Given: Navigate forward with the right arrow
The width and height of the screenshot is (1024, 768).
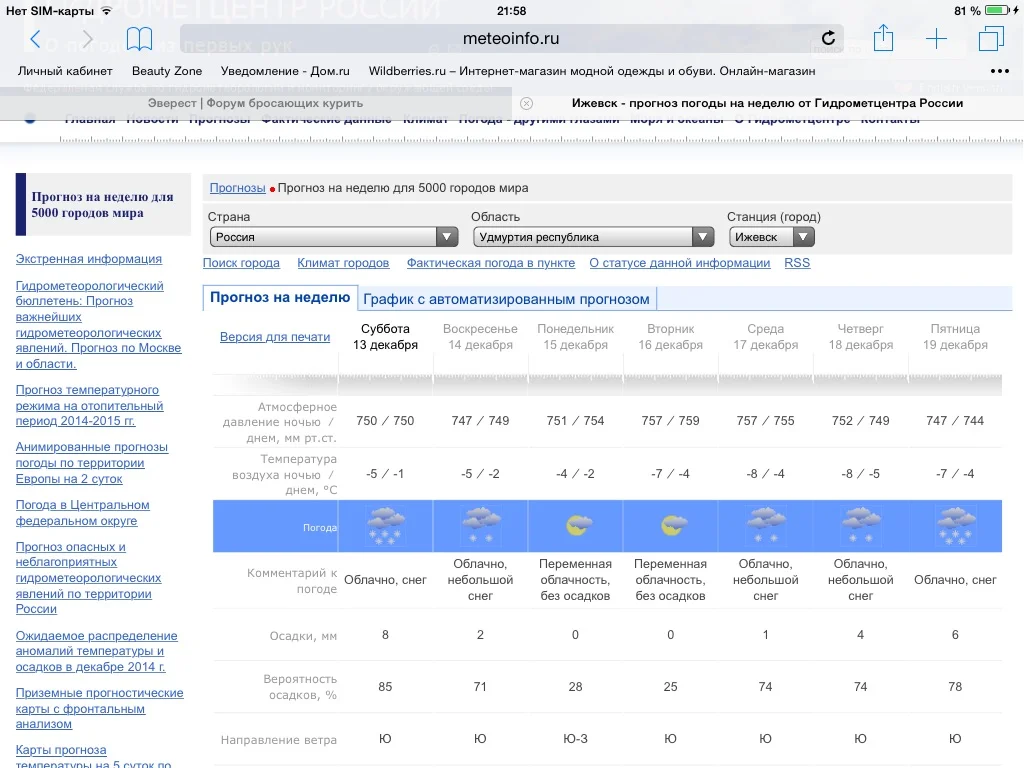Looking at the screenshot, I should [x=87, y=38].
